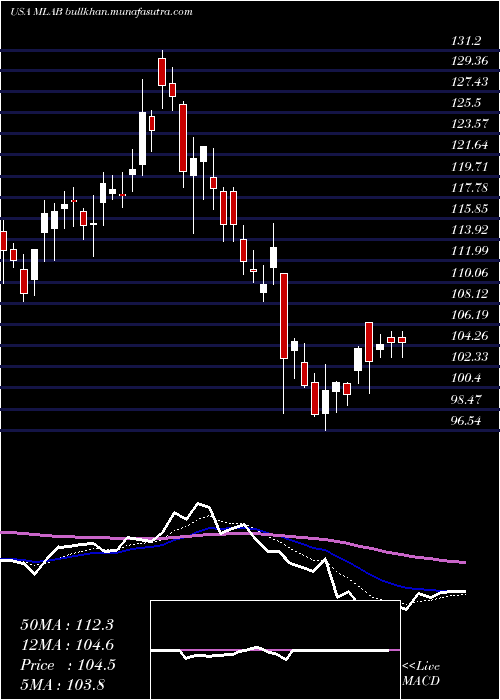Click the 110.06 price axis label
The height and width of the screenshot is (700, 500).
(x=469, y=272)
